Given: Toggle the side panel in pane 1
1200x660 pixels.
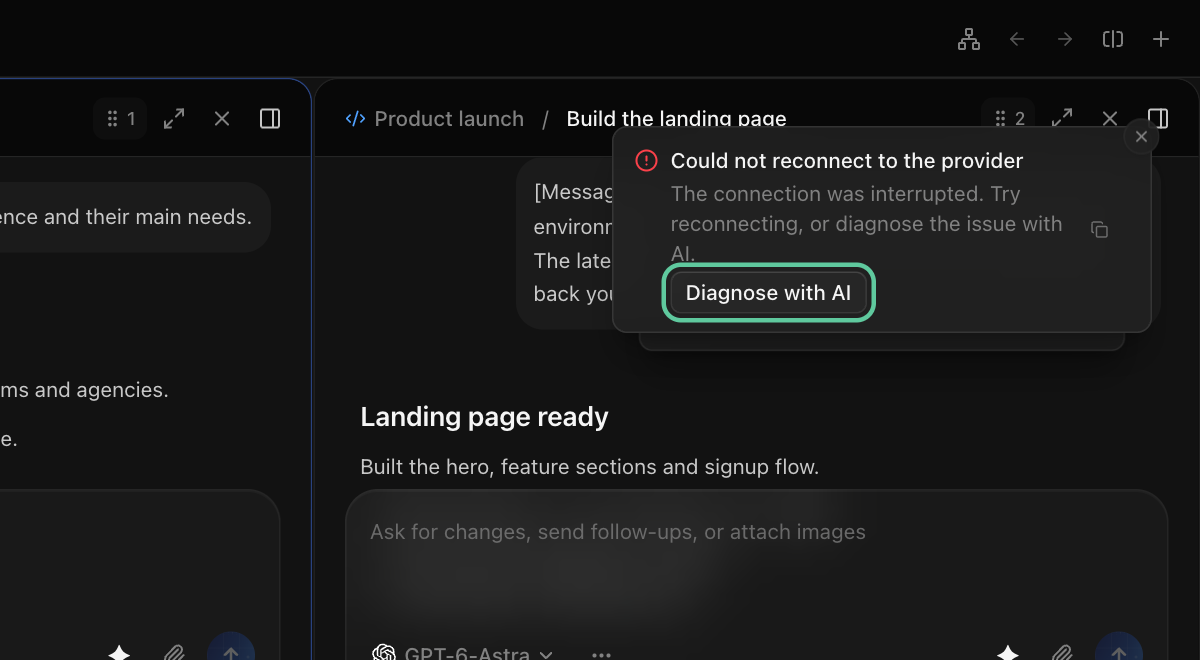Looking at the screenshot, I should pos(270,119).
